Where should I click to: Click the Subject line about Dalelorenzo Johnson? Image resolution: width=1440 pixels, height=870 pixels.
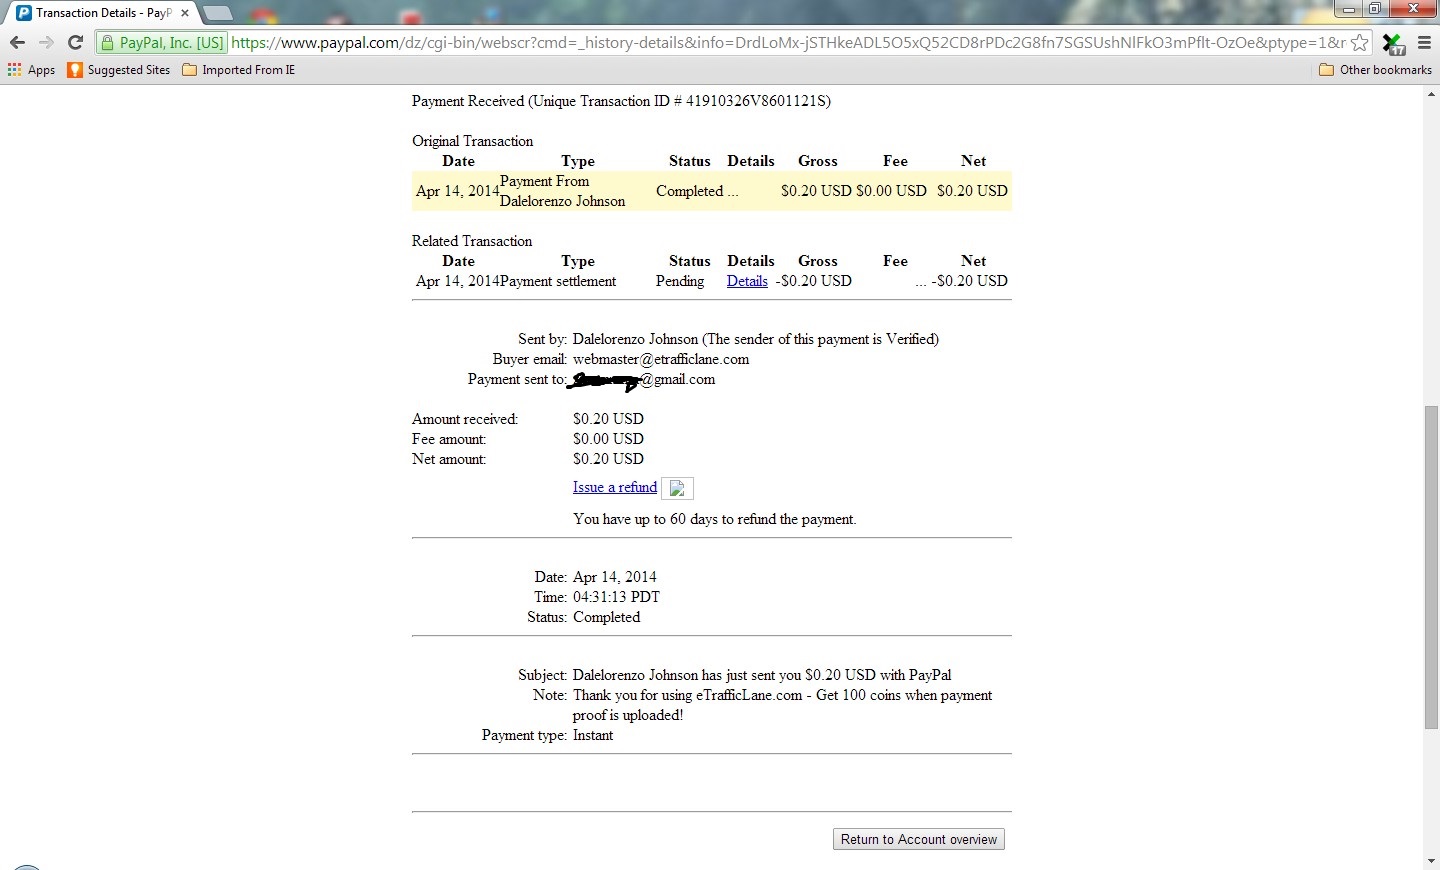762,675
